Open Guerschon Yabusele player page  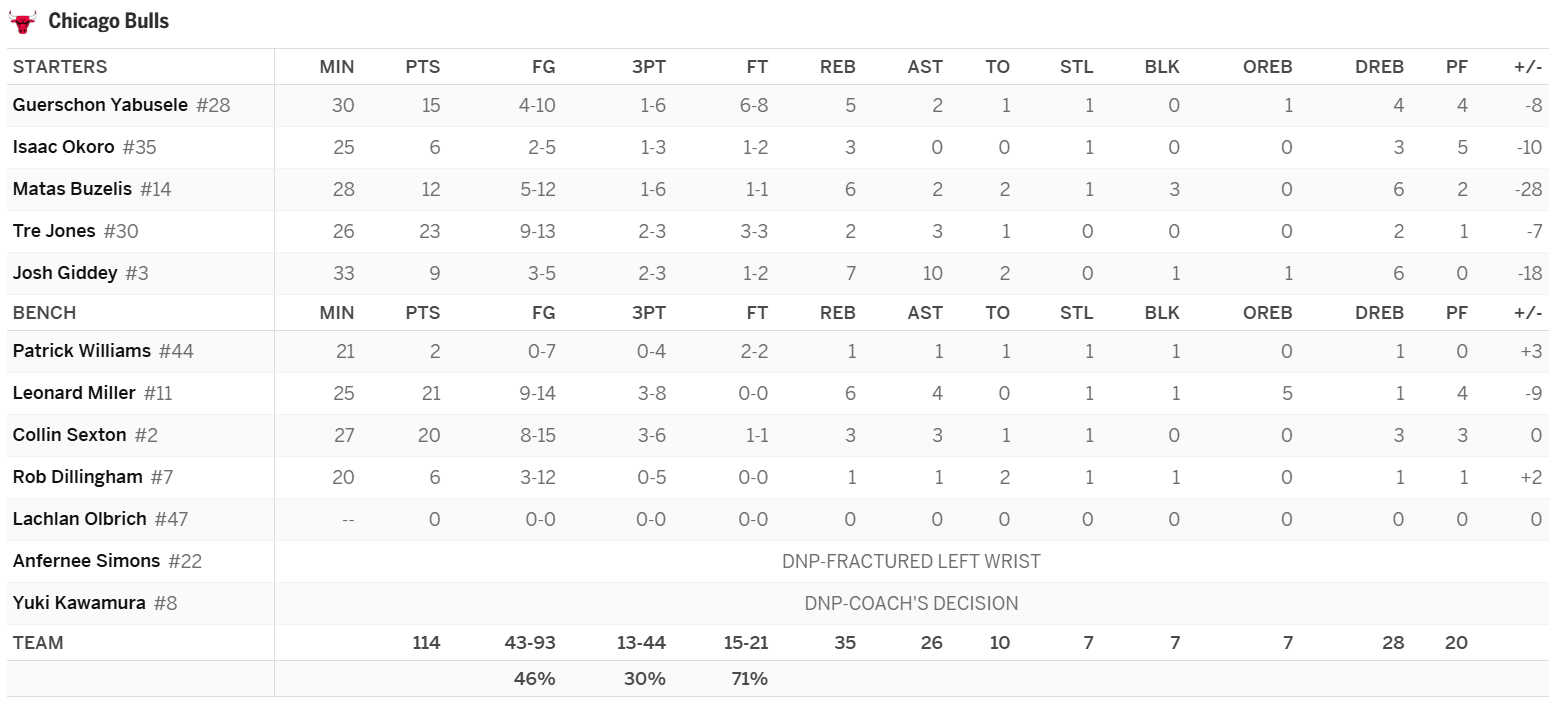[100, 105]
